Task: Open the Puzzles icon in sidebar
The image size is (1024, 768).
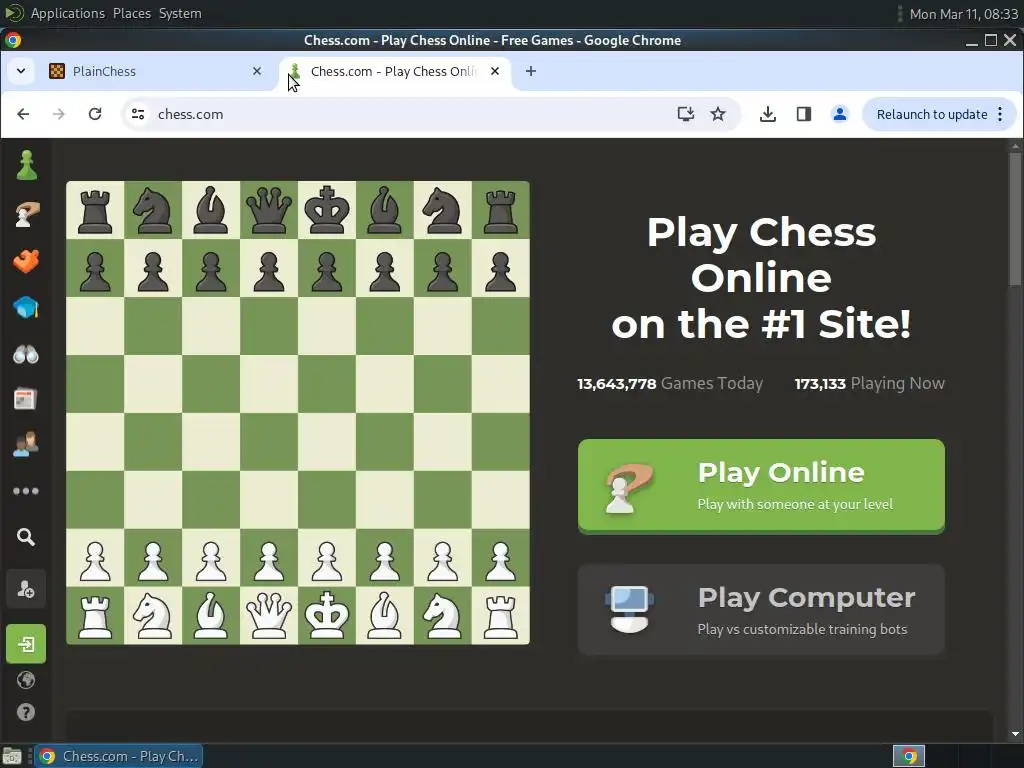Action: [x=26, y=261]
